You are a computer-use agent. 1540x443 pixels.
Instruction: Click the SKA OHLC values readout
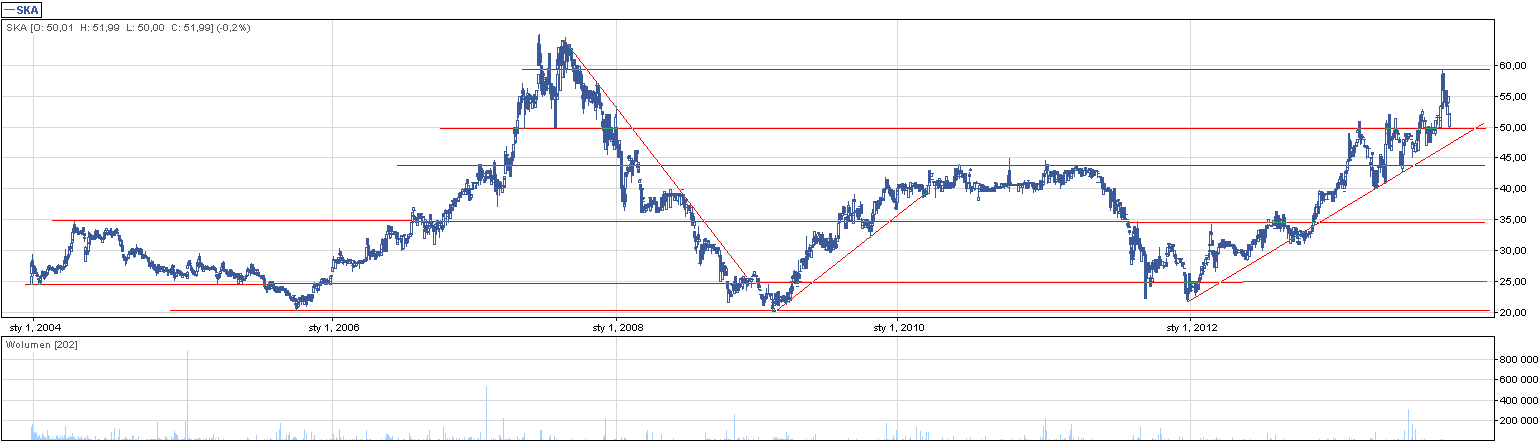pos(128,28)
